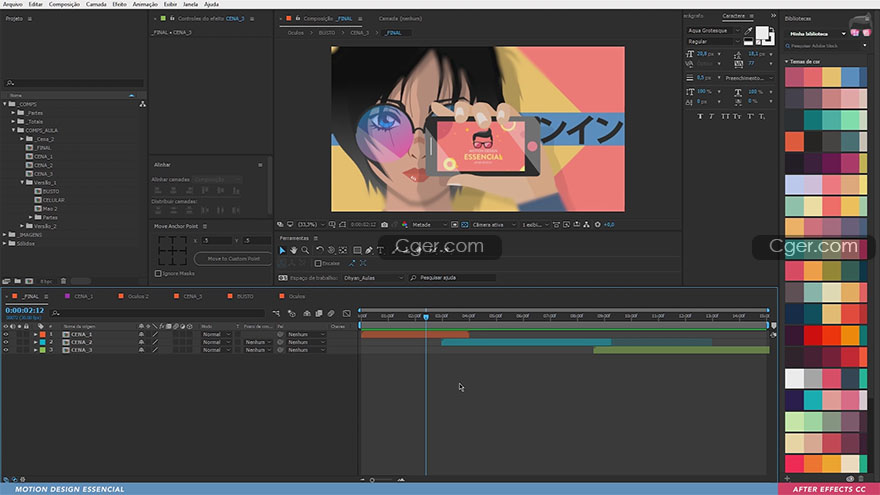Open blend mode dropdown for CENA_1
The height and width of the screenshot is (495, 880).
click(x=216, y=334)
